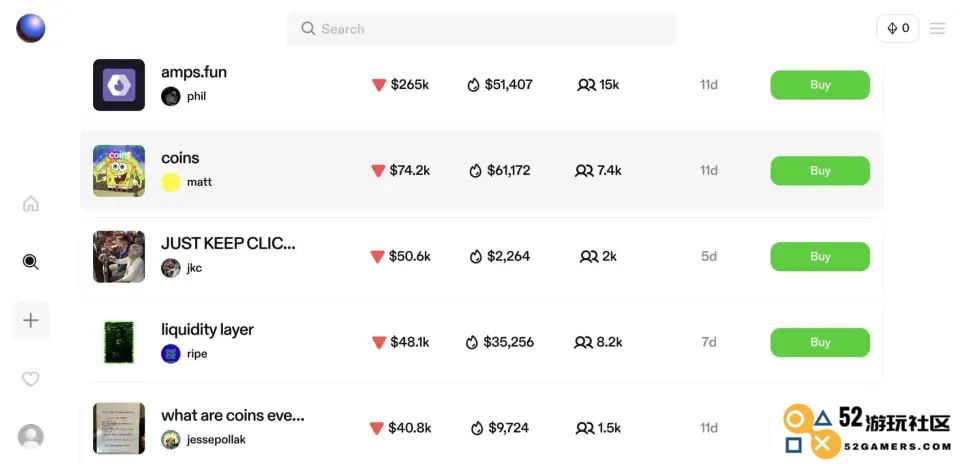
Task: Open the SpongeBob coins thumbnail
Action: tap(119, 170)
